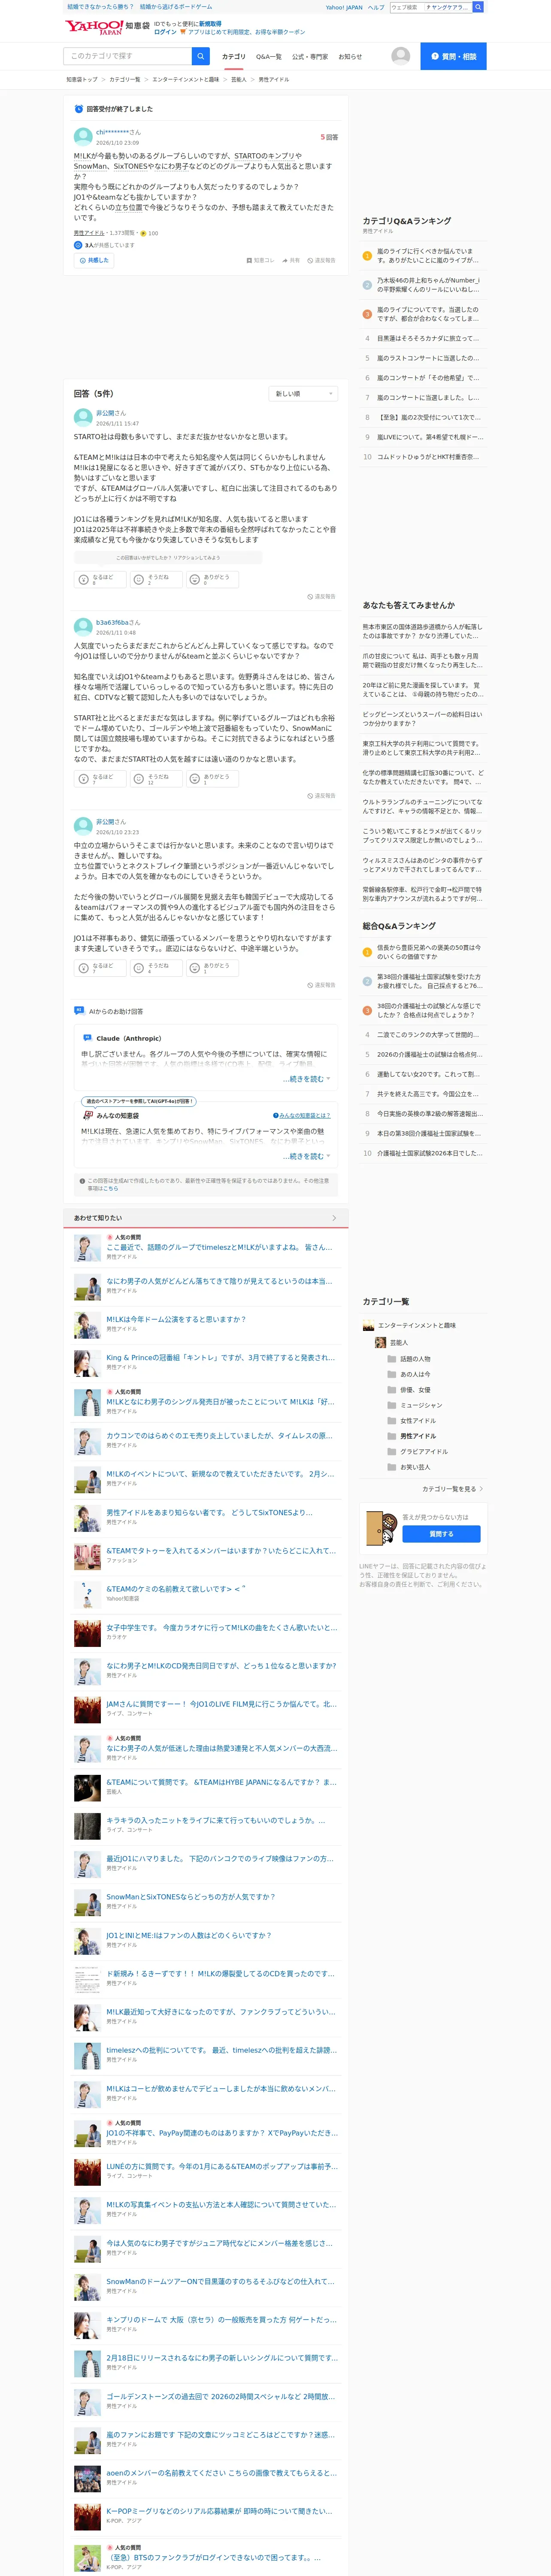This screenshot has width=551, height=2576.
Task: Click the blue magnifier beside カテゴリで探す field
Action: [201, 56]
